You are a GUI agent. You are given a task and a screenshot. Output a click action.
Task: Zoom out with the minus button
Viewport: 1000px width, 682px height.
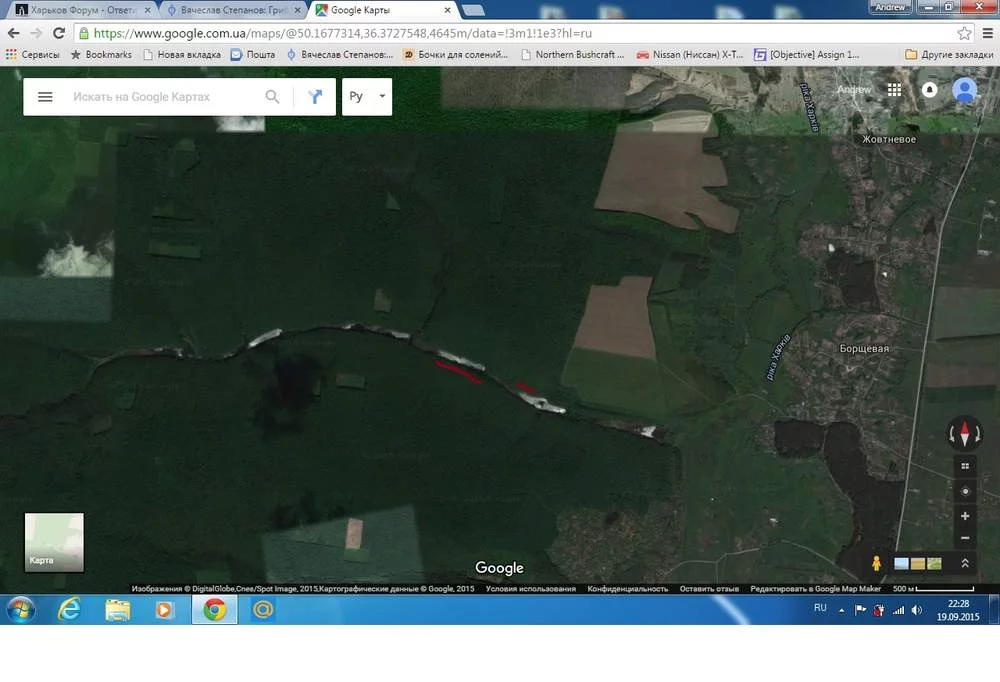point(965,538)
